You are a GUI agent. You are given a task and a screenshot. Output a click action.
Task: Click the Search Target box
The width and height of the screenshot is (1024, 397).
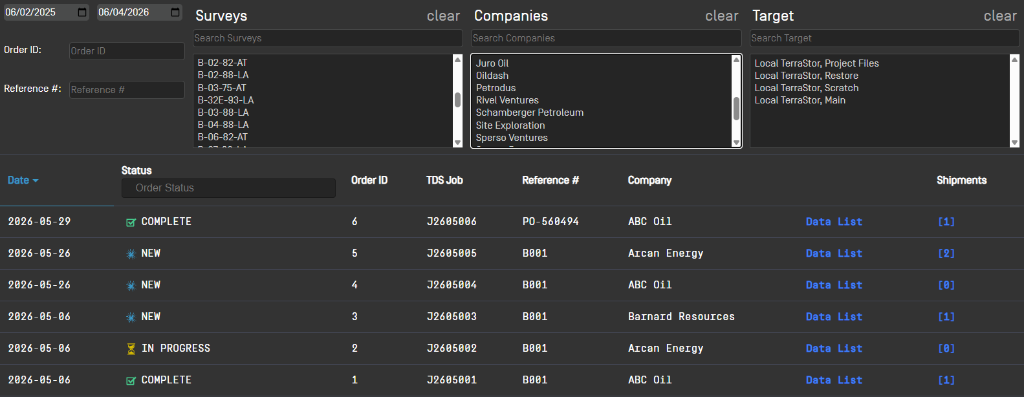(x=884, y=38)
